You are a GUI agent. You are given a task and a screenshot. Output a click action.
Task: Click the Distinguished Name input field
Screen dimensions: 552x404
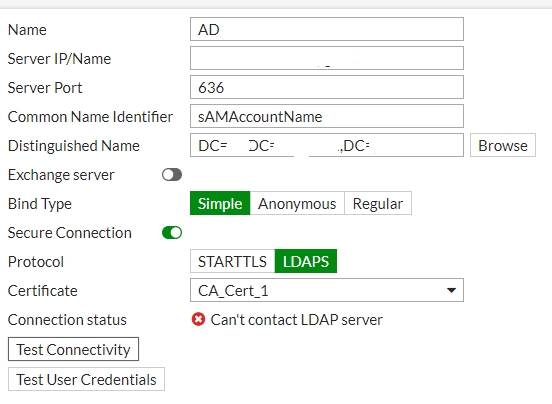click(327, 145)
